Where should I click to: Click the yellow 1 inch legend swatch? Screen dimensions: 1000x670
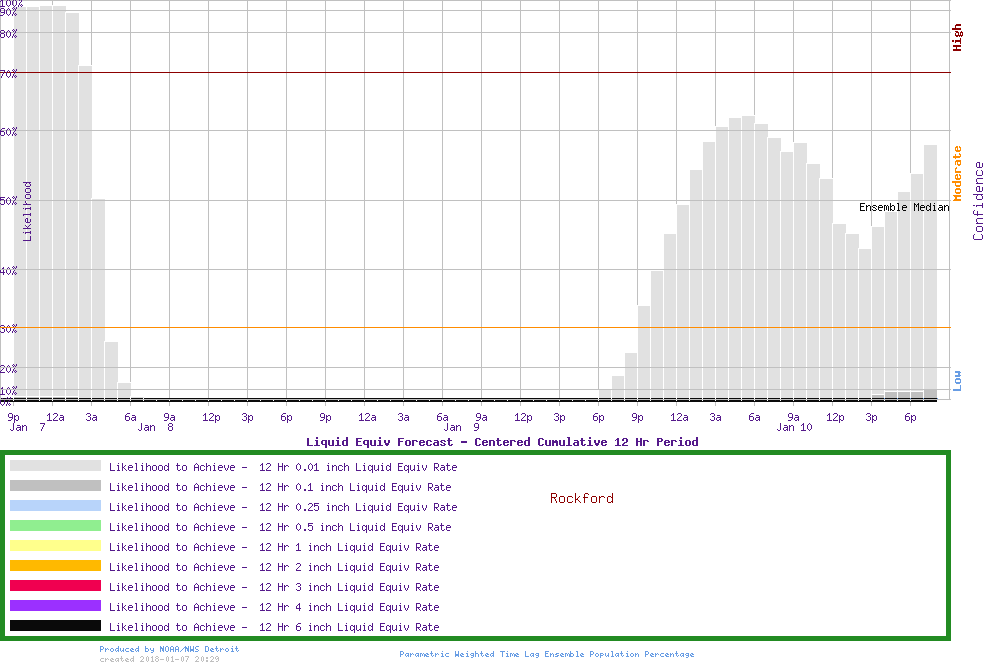(x=55, y=546)
